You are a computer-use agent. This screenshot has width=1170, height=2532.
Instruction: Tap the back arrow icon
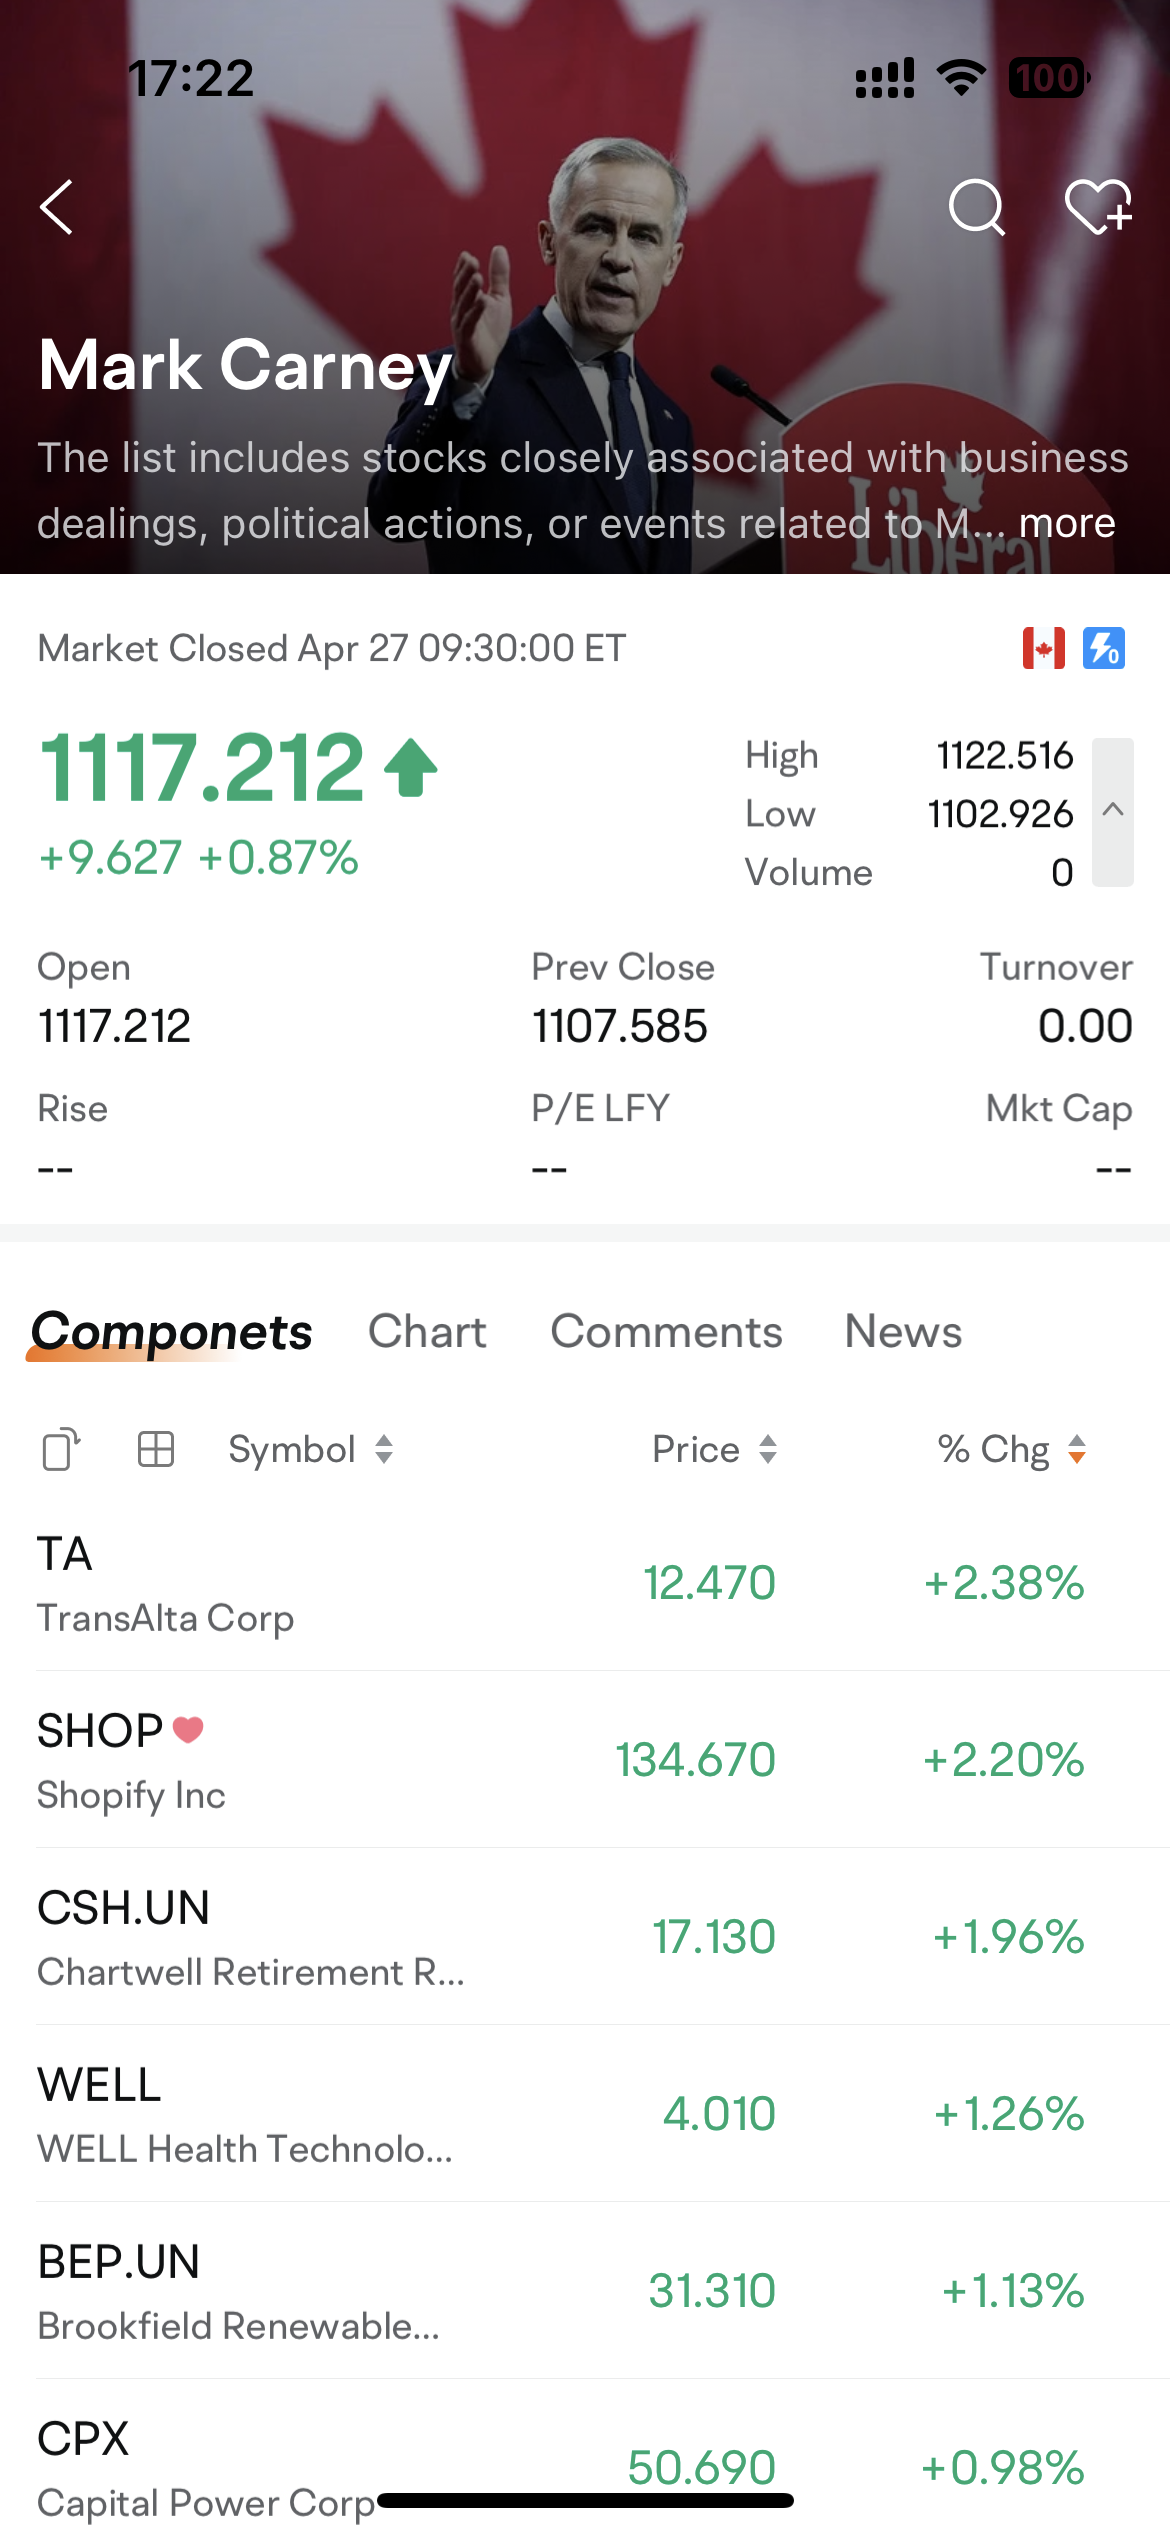(x=57, y=207)
